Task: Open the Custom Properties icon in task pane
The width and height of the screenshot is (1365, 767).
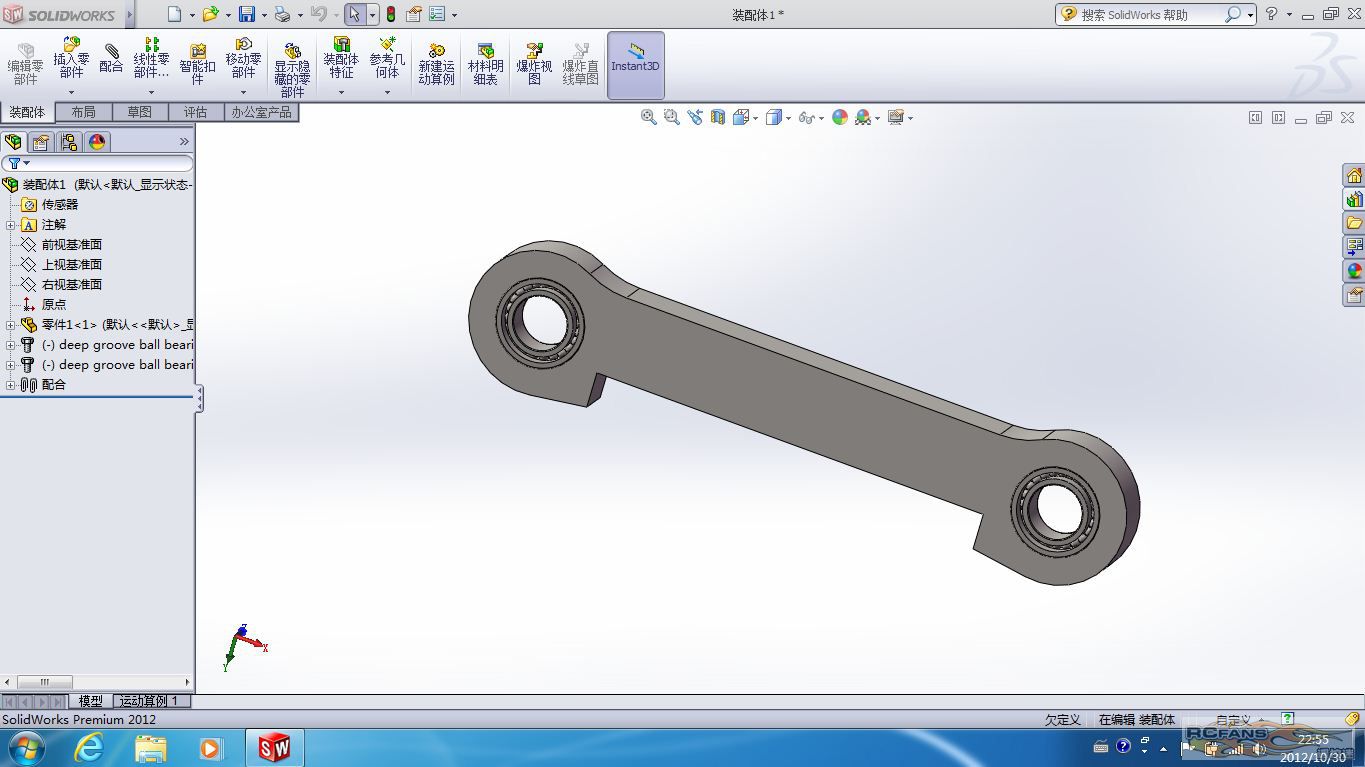Action: [1354, 295]
